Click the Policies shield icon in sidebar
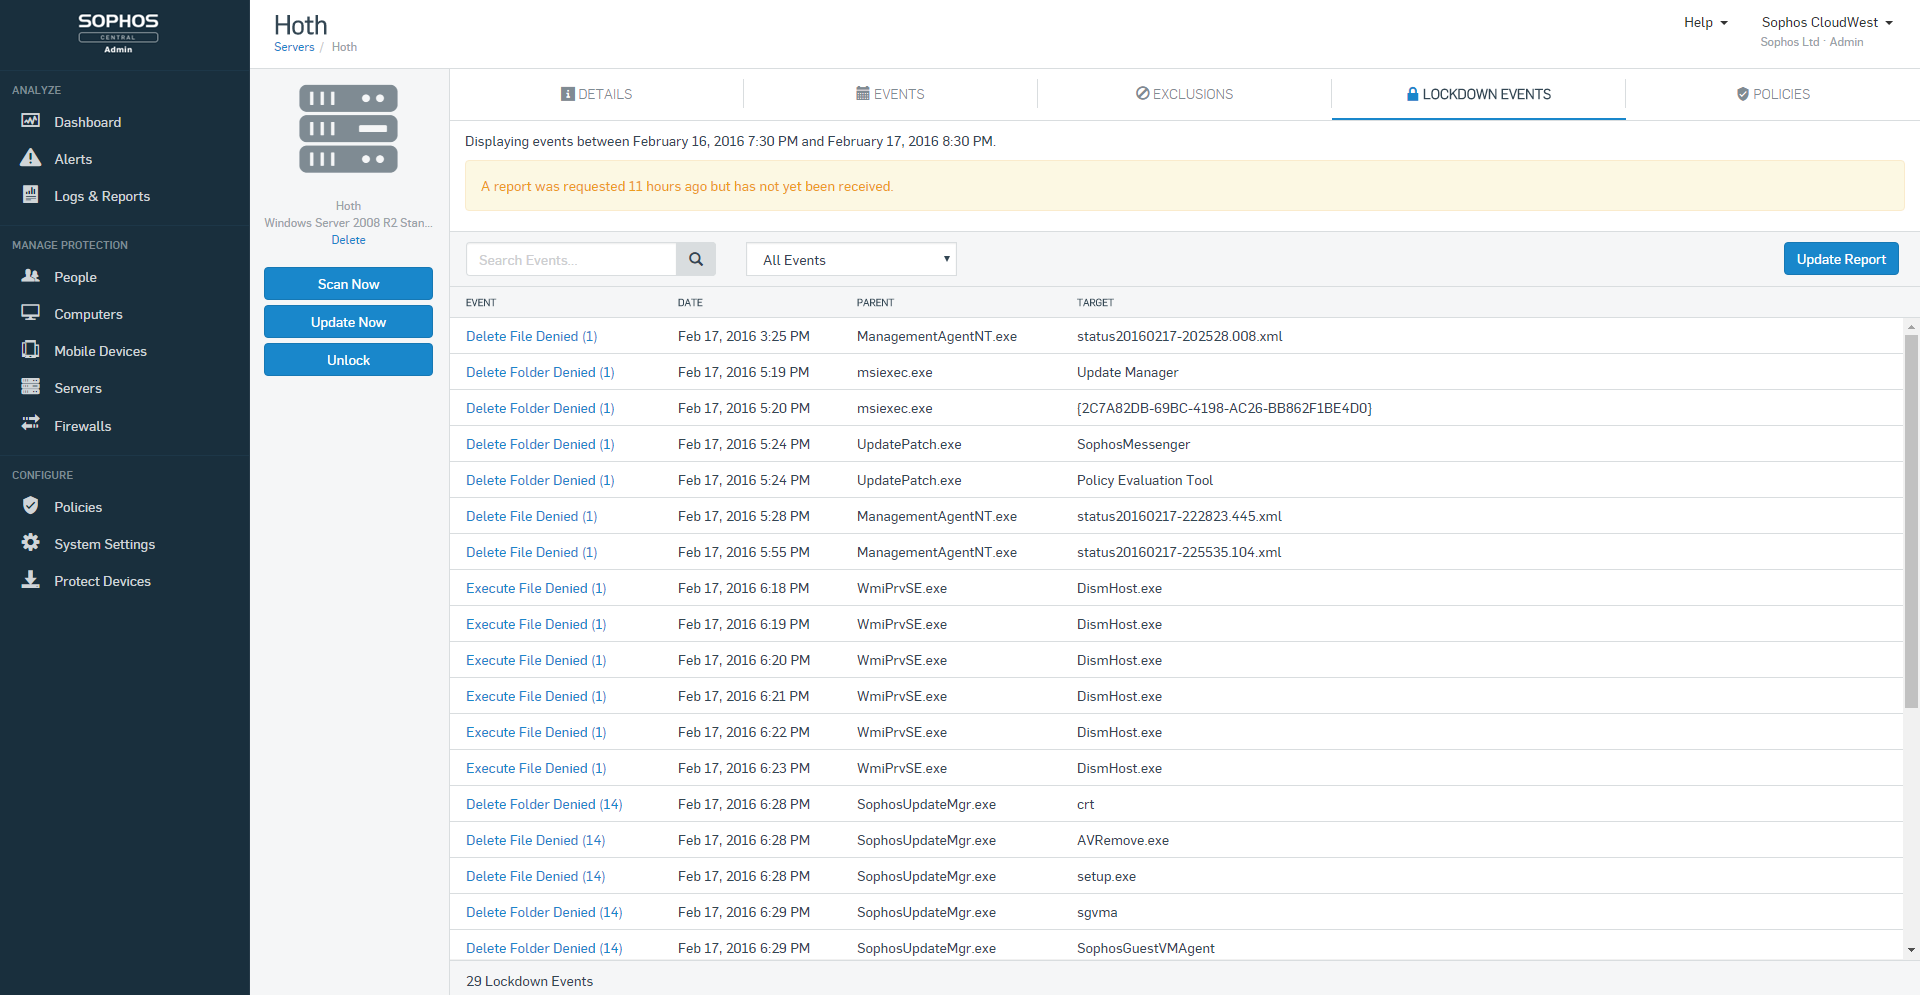Screen dimensions: 1920x995 click(x=31, y=506)
